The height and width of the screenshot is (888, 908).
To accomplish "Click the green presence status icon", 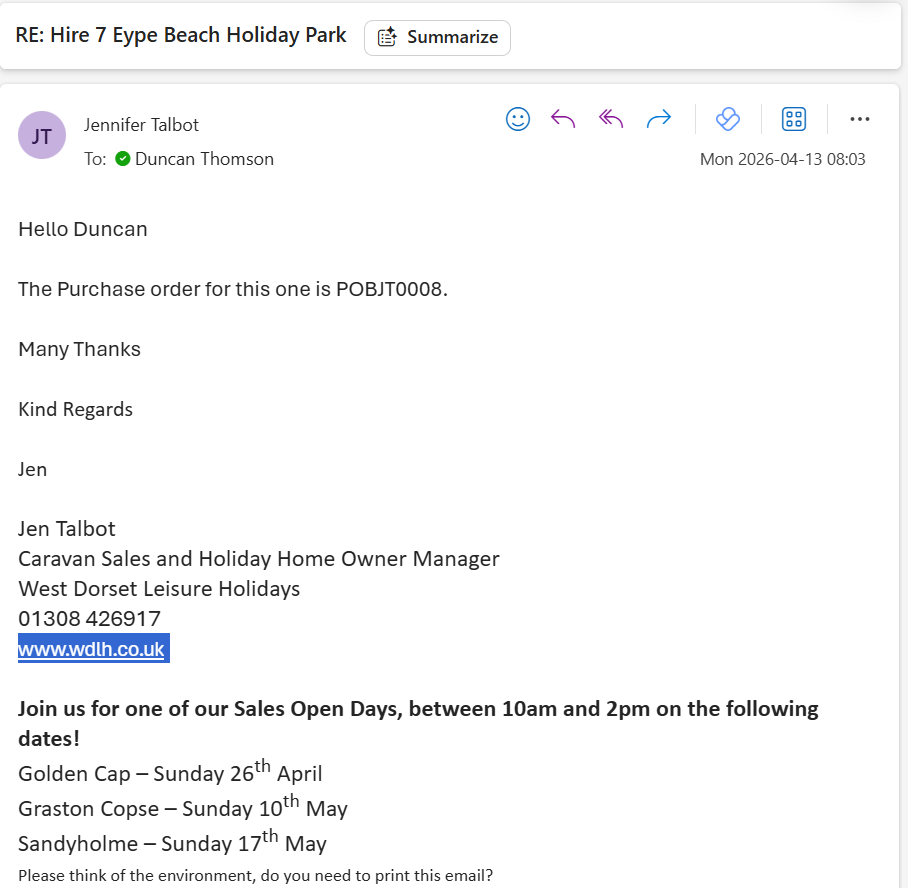I will pyautogui.click(x=123, y=159).
